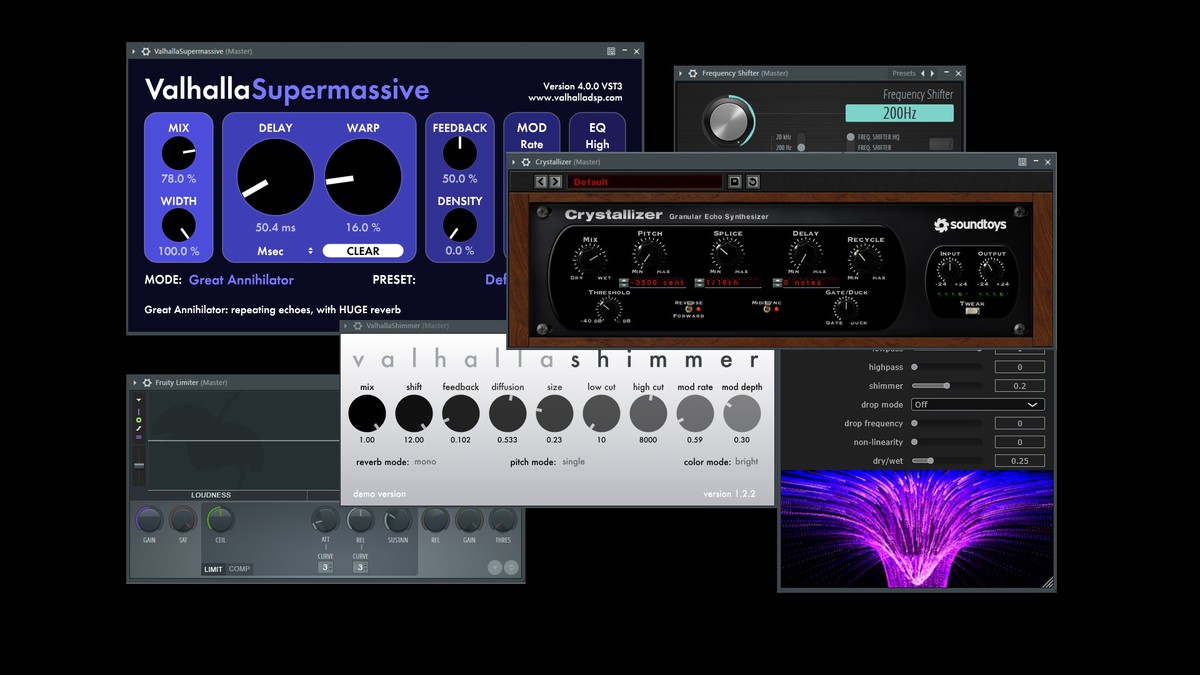
Task: Expand the Frequency Shifter window menu arrow
Action: click(682, 73)
